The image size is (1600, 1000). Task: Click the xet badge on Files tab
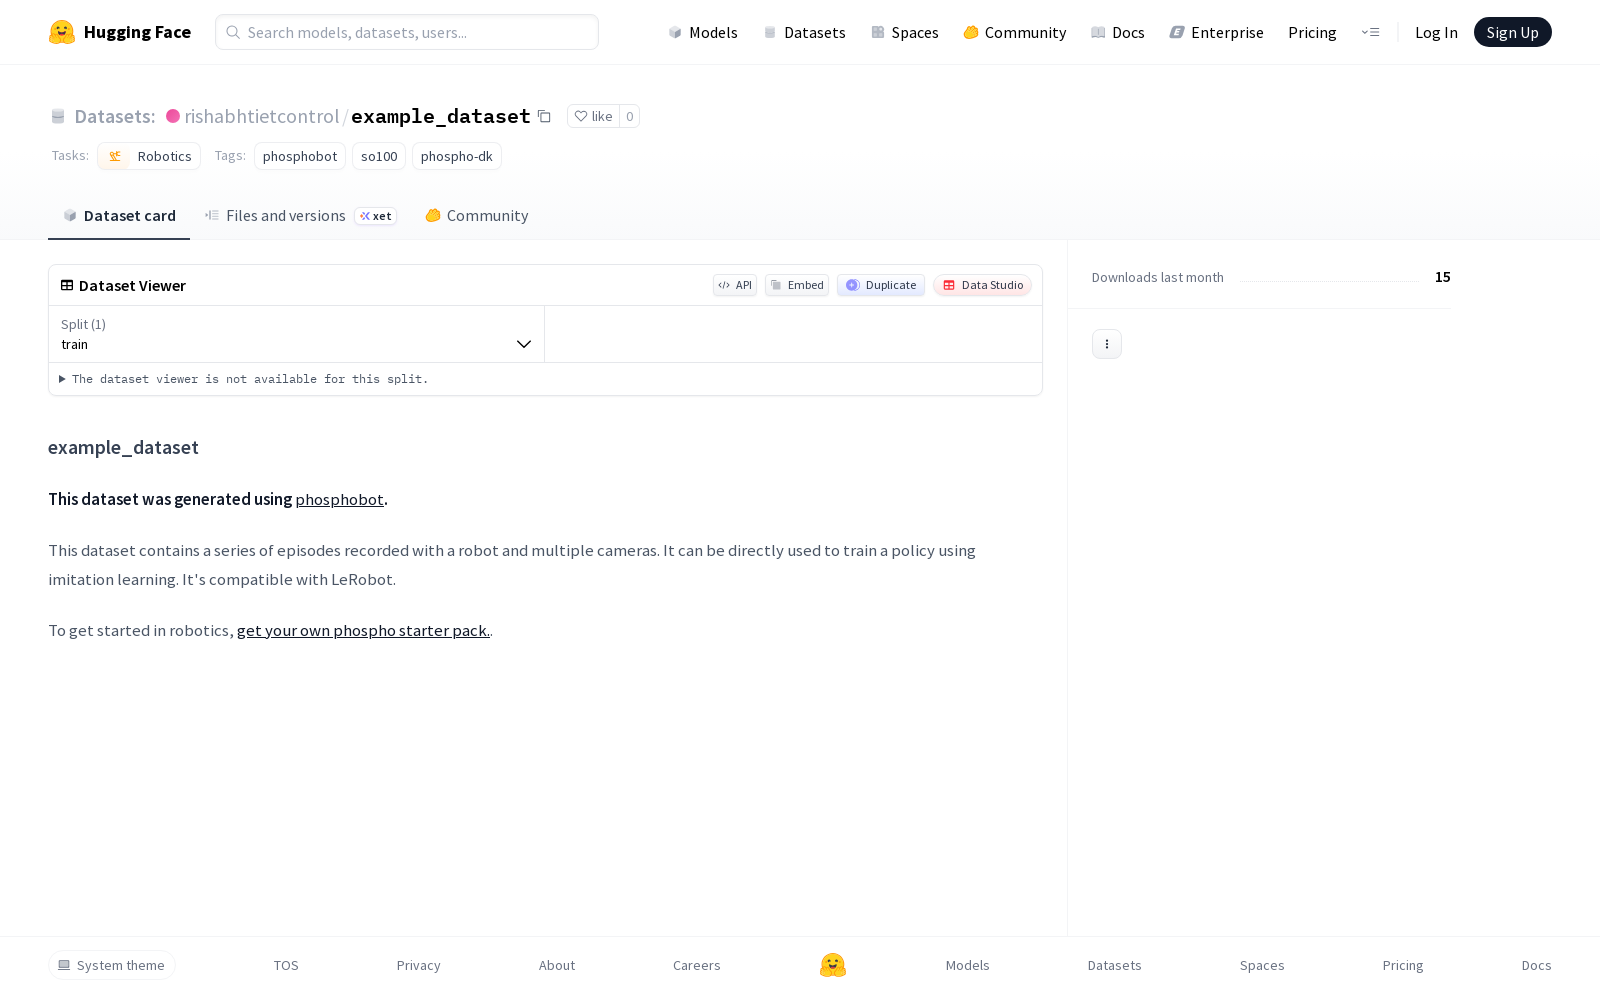tap(376, 216)
